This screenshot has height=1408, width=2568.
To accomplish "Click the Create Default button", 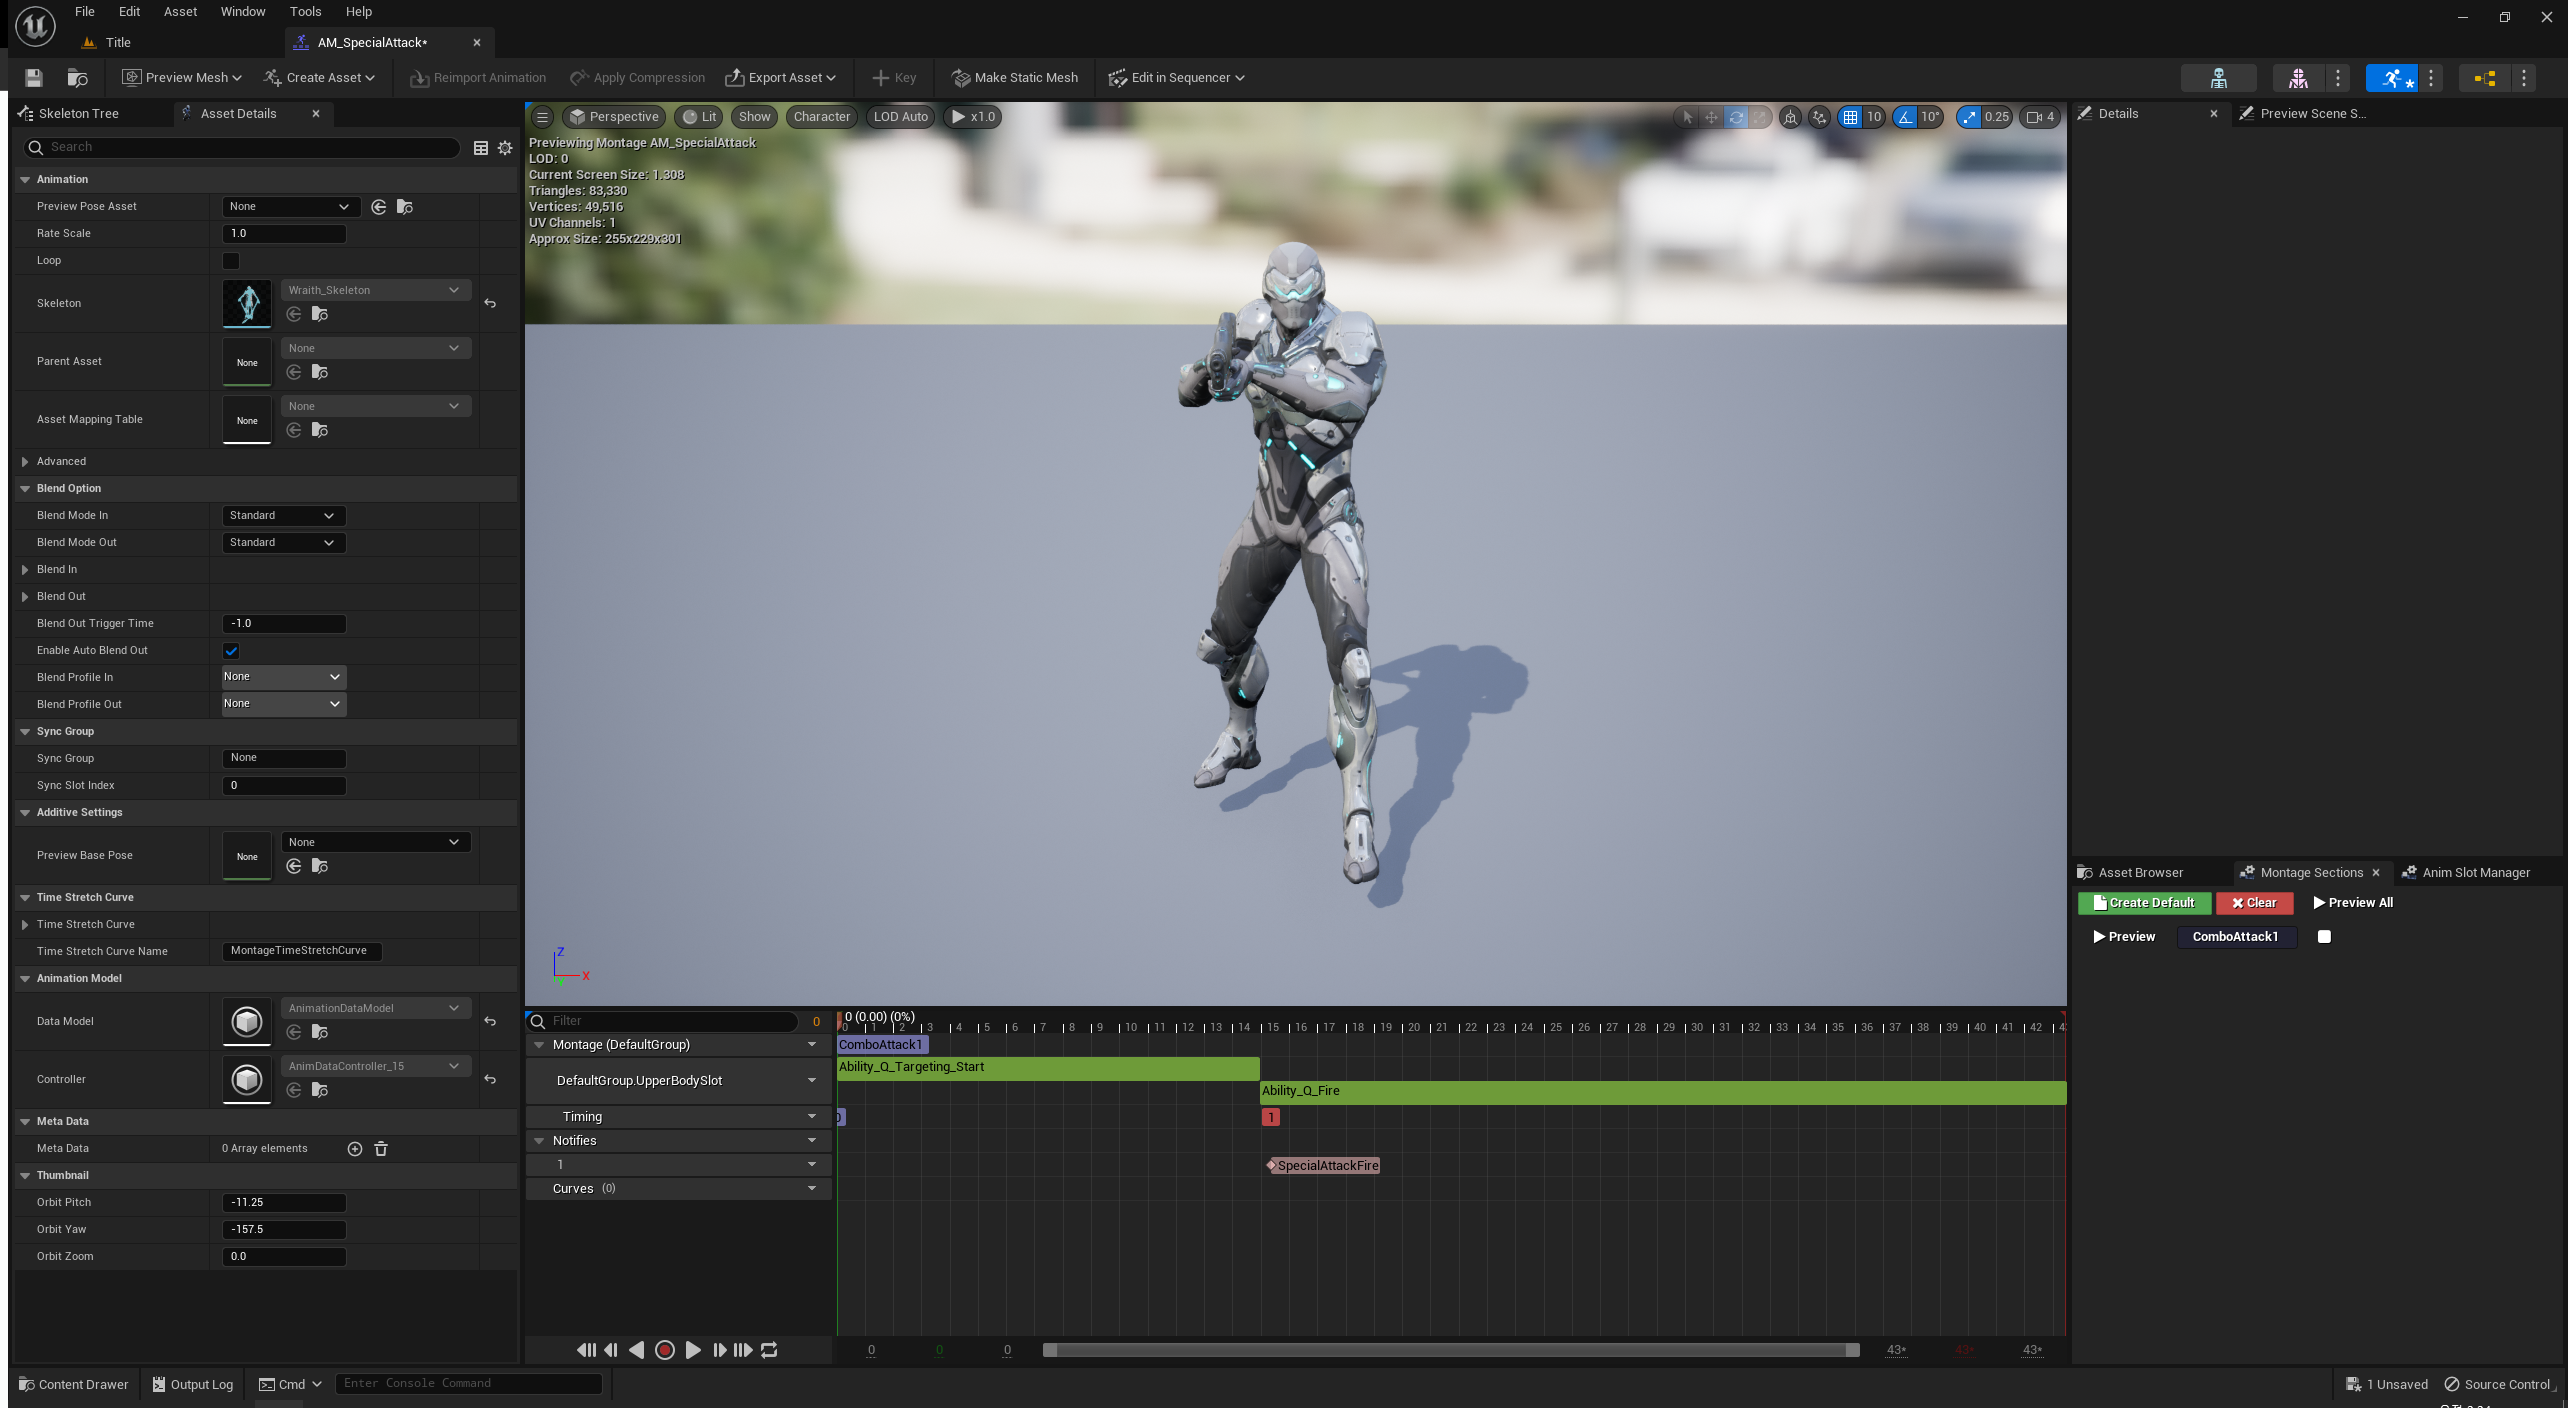I will [2144, 903].
